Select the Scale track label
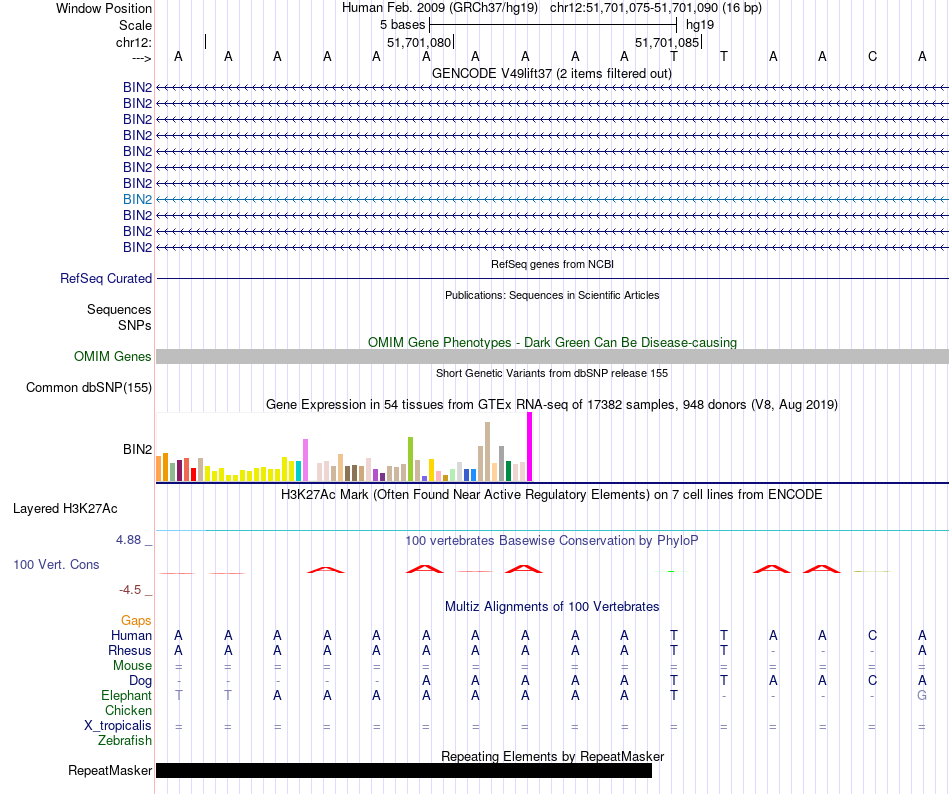The image size is (950, 794). tap(135, 25)
